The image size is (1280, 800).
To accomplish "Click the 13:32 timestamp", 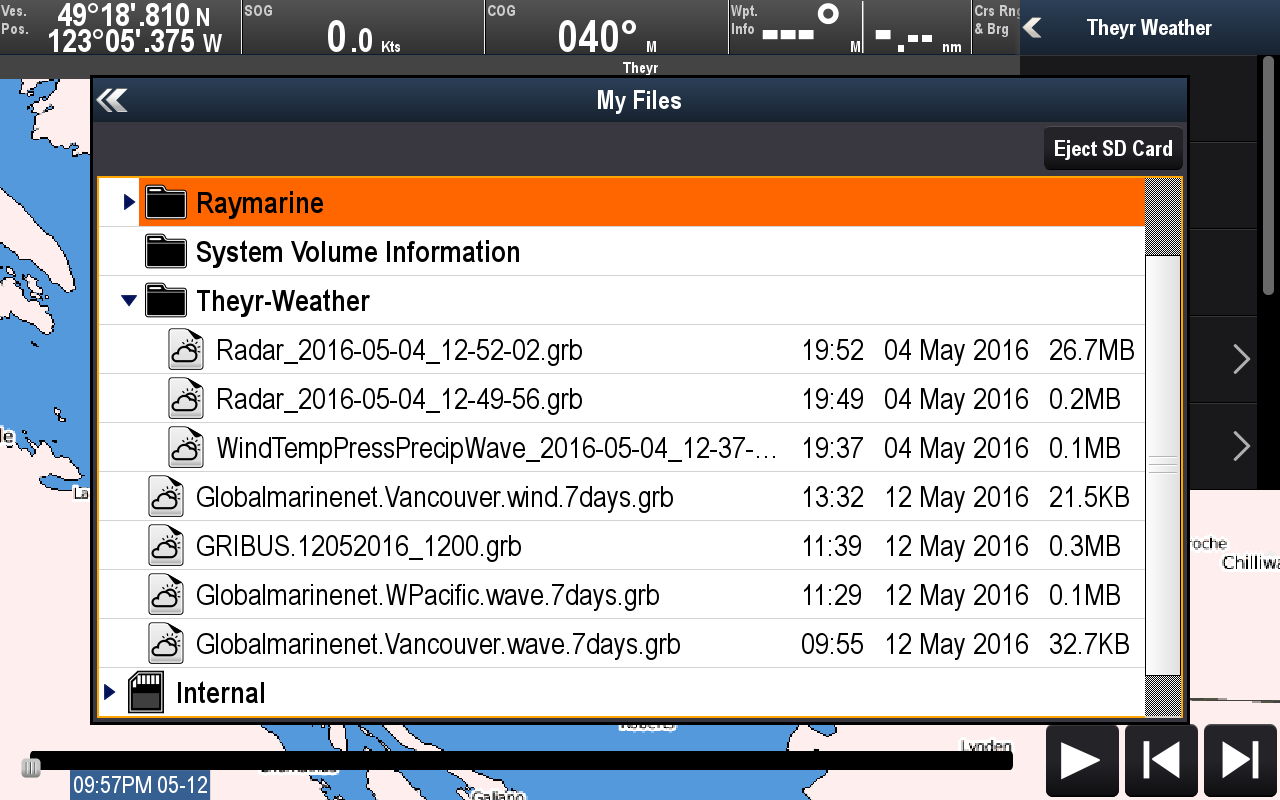I will point(833,497).
